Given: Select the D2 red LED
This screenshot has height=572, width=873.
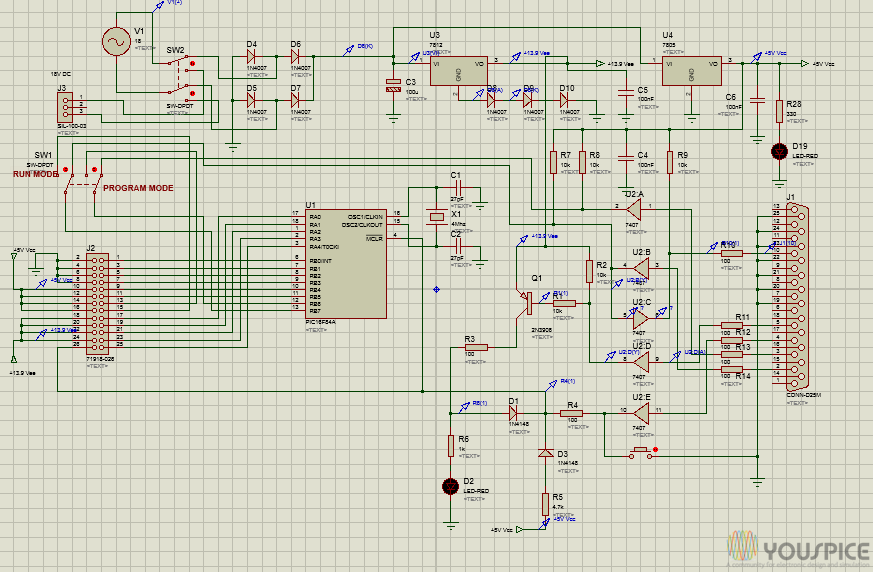Looking at the screenshot, I should [x=450, y=486].
